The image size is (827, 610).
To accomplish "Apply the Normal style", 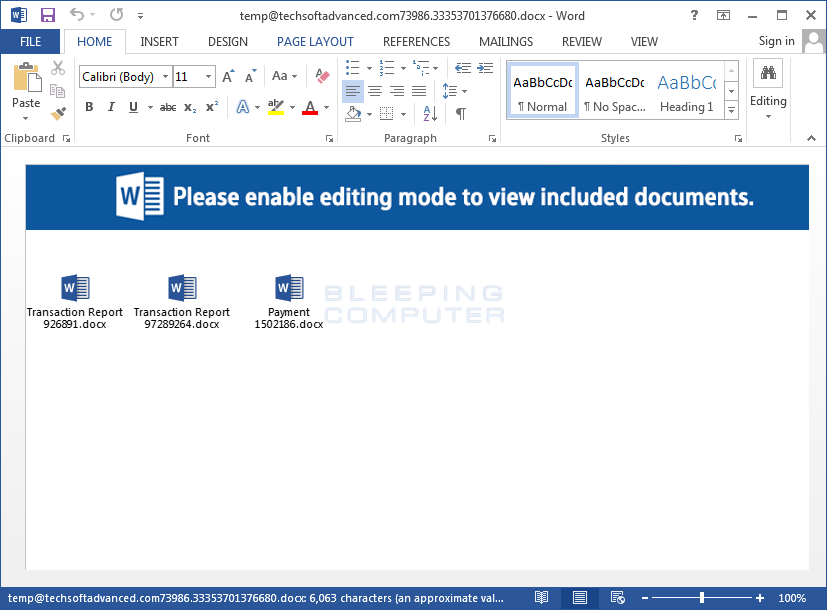I will tap(543, 90).
